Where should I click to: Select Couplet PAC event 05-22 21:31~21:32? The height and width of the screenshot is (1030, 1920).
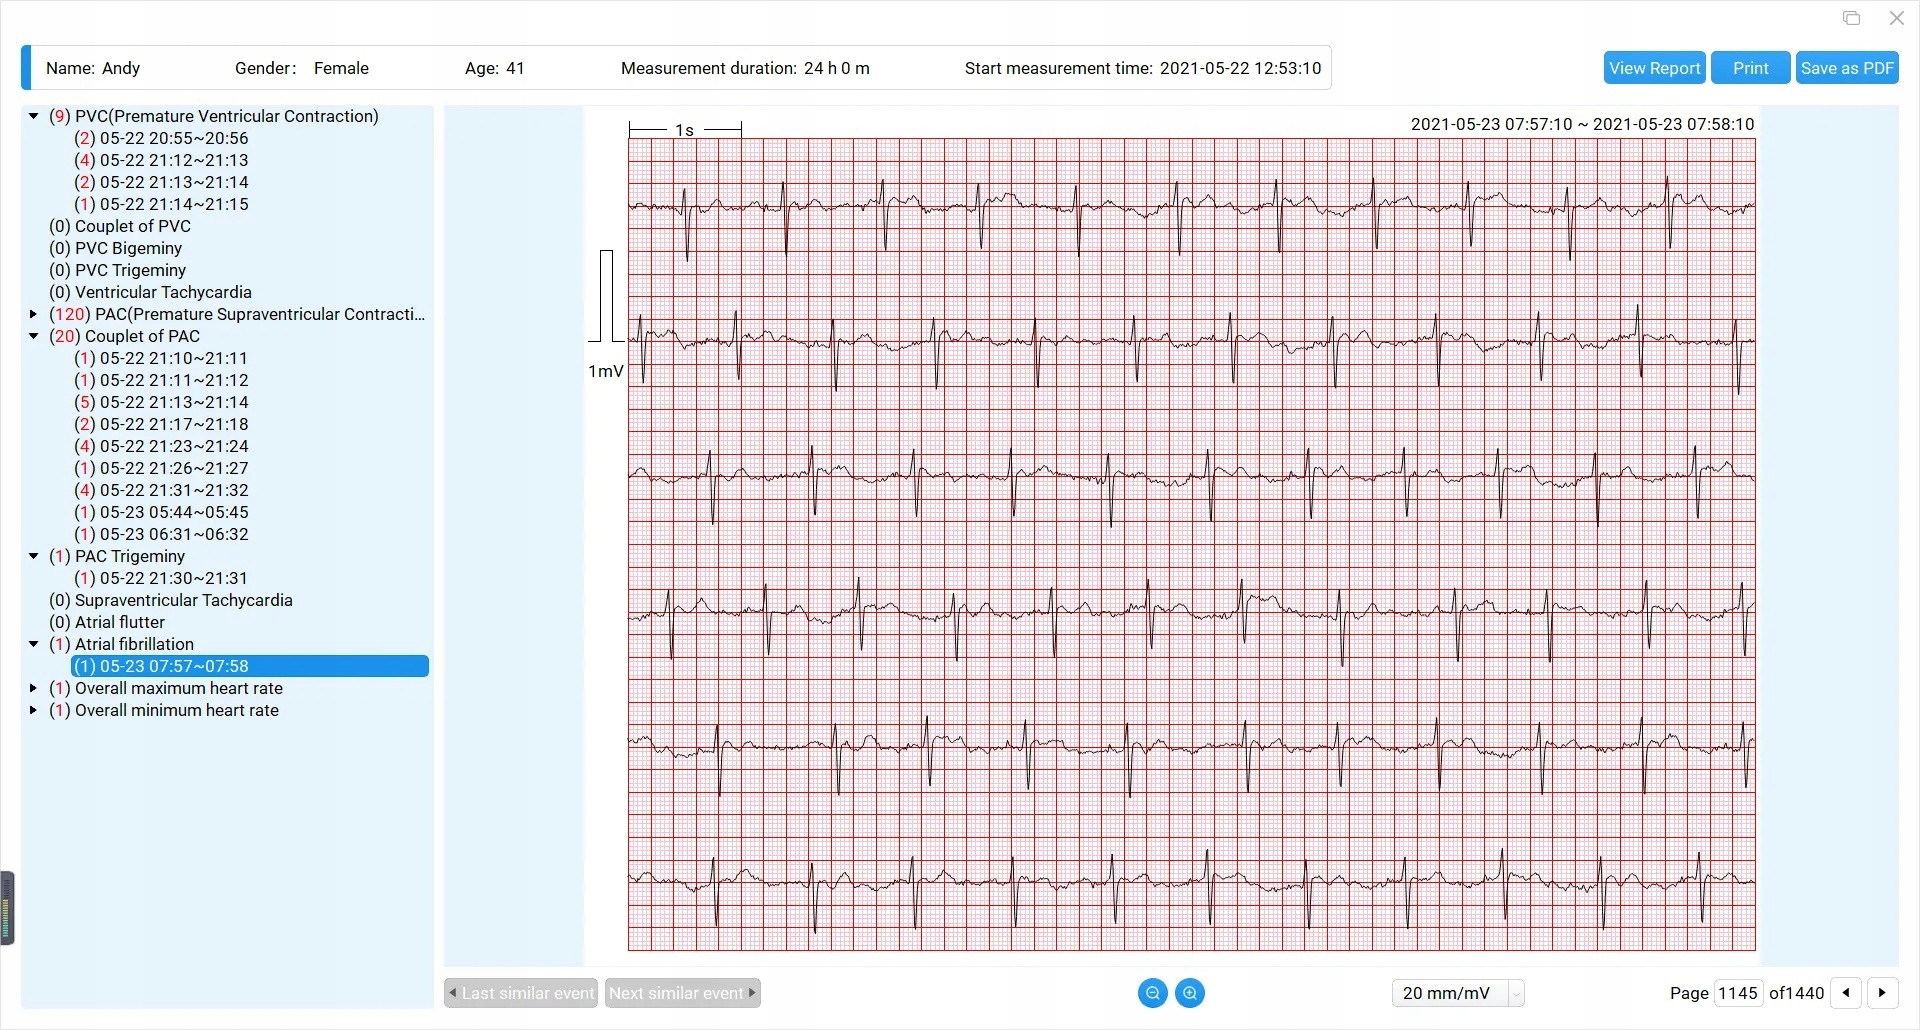[x=161, y=490]
